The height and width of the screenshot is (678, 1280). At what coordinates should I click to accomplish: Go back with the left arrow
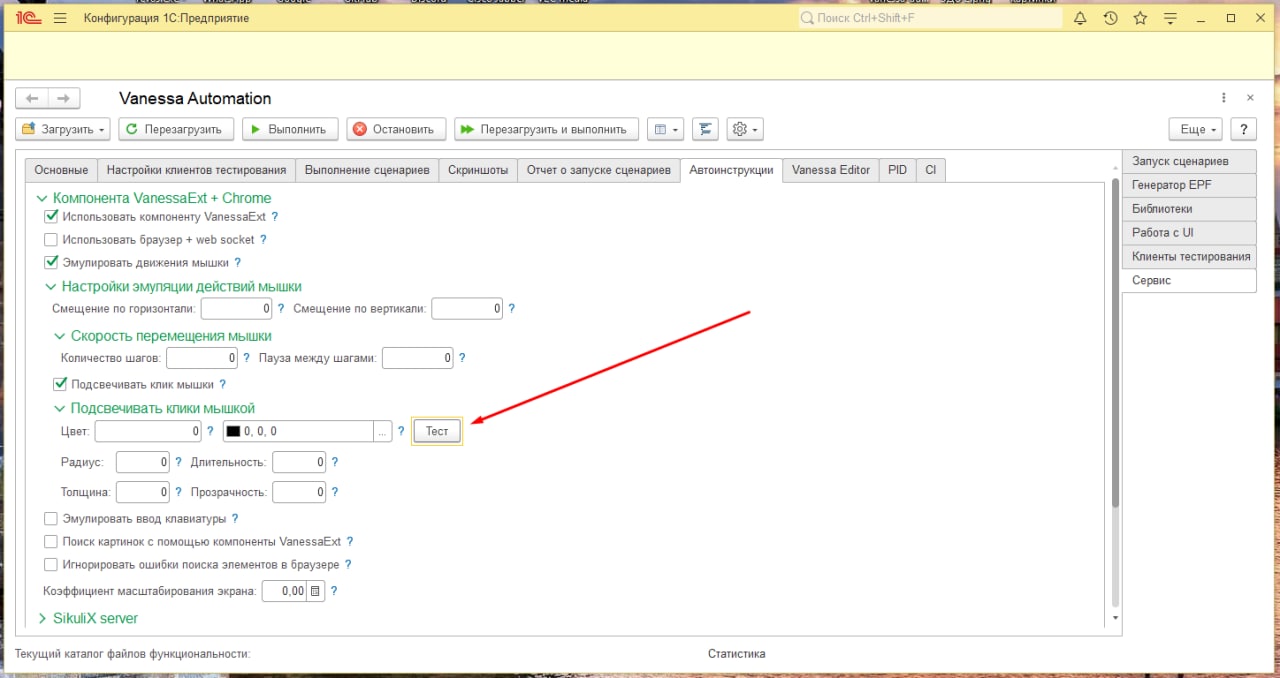32,98
